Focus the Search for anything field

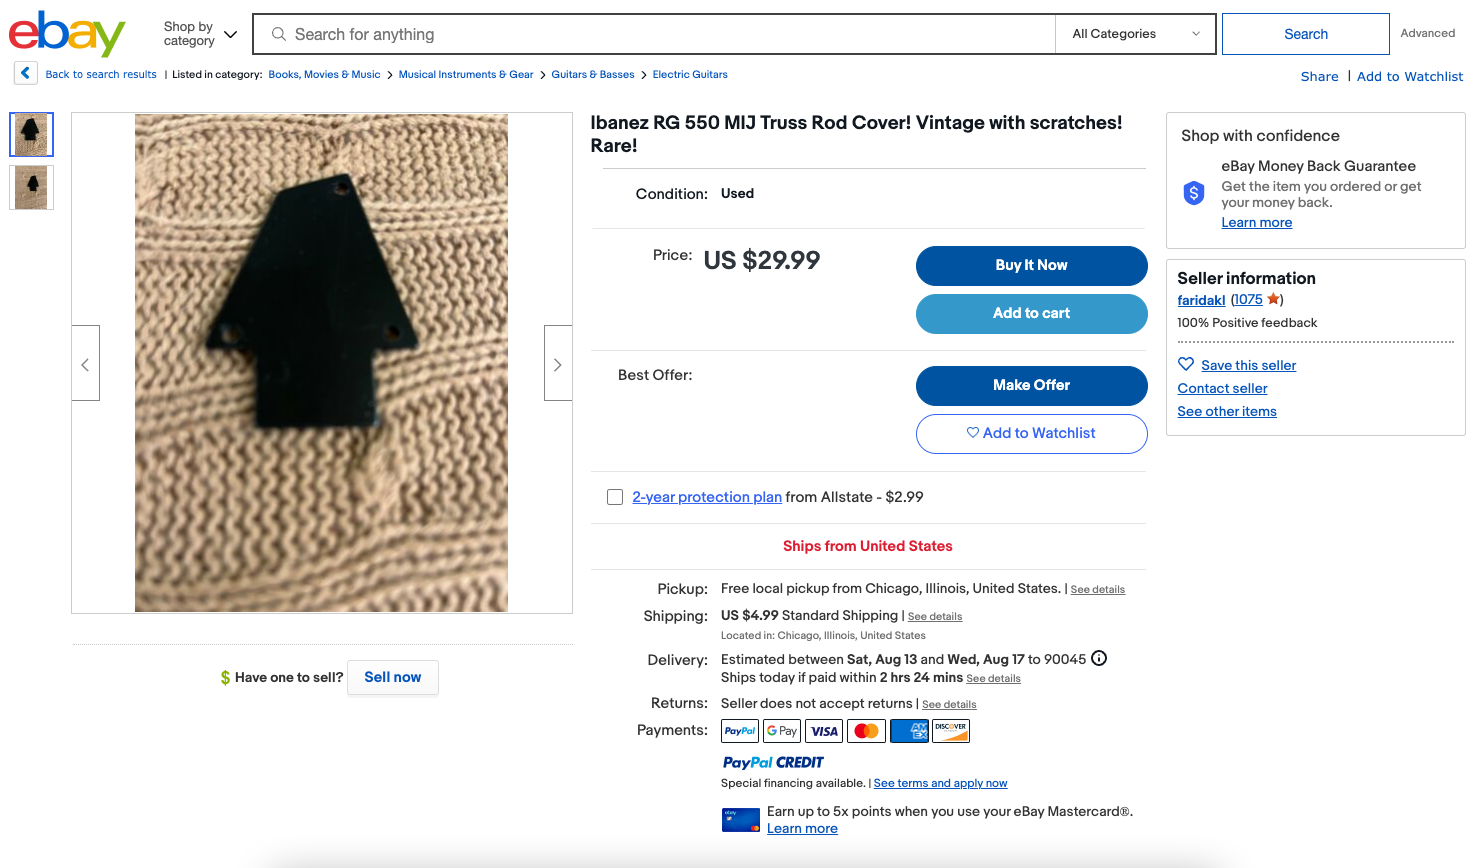pyautogui.click(x=660, y=34)
